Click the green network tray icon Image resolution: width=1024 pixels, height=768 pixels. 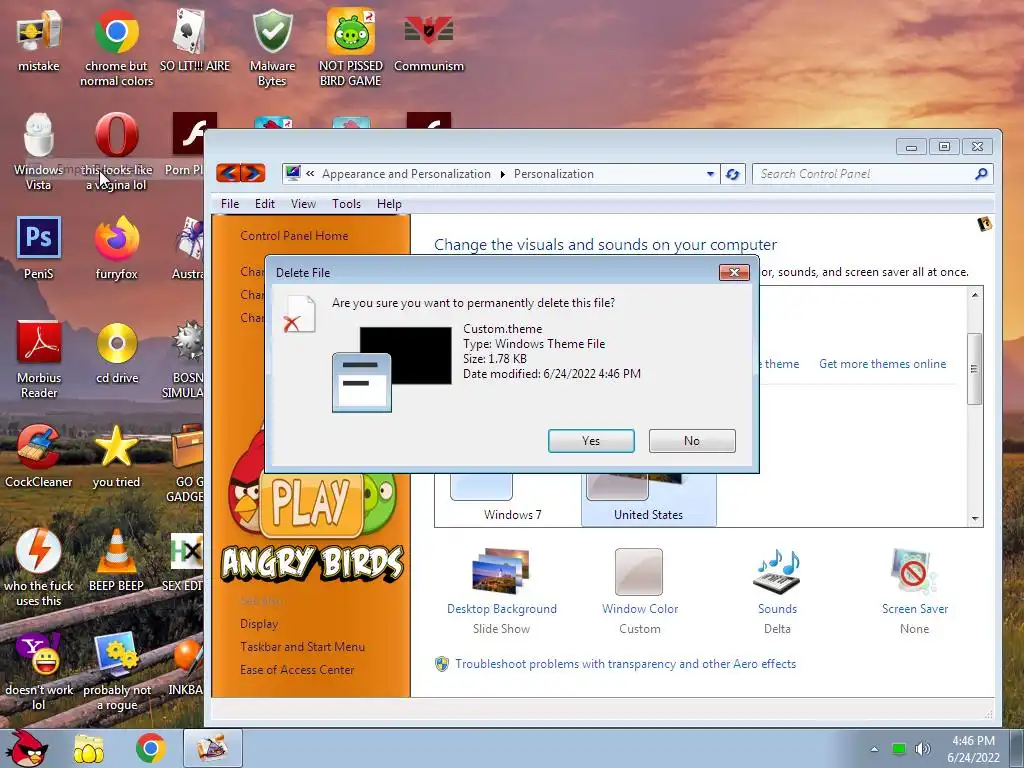point(899,749)
